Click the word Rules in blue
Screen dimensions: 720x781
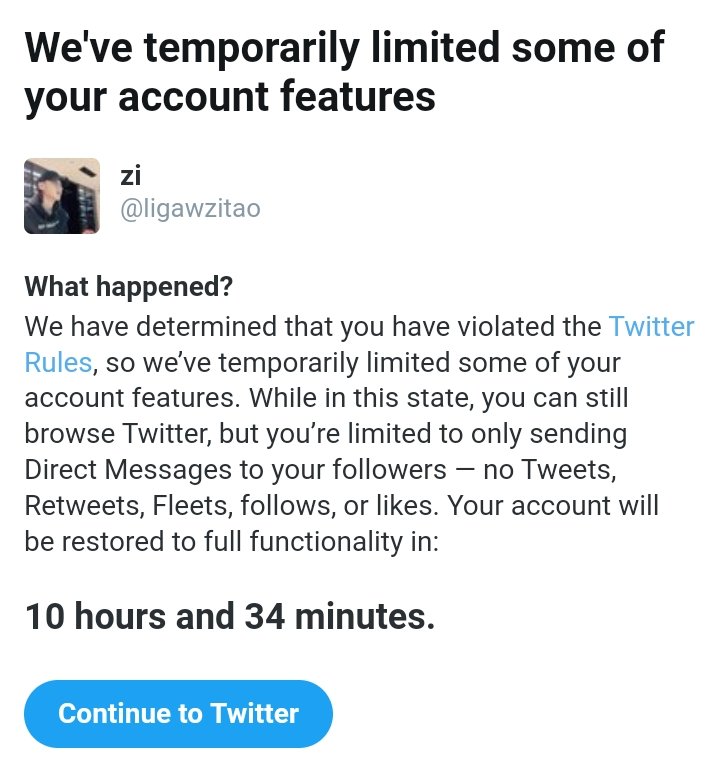tap(58, 362)
